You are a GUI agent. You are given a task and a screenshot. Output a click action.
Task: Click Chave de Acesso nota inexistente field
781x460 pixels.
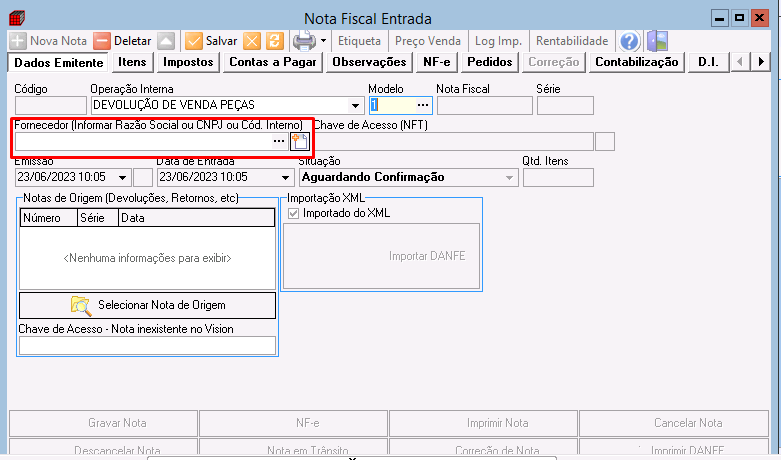(x=147, y=345)
